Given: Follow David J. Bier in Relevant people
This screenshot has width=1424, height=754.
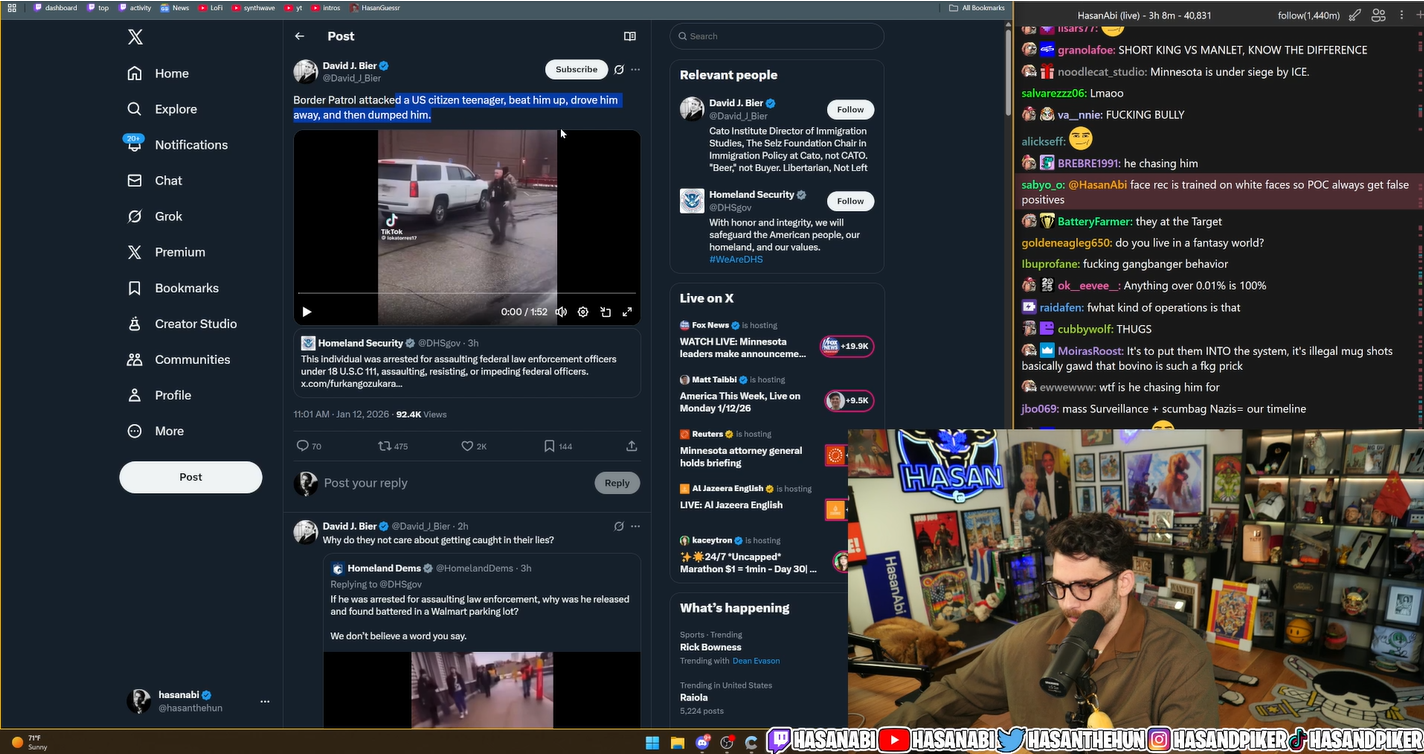Looking at the screenshot, I should tap(850, 109).
